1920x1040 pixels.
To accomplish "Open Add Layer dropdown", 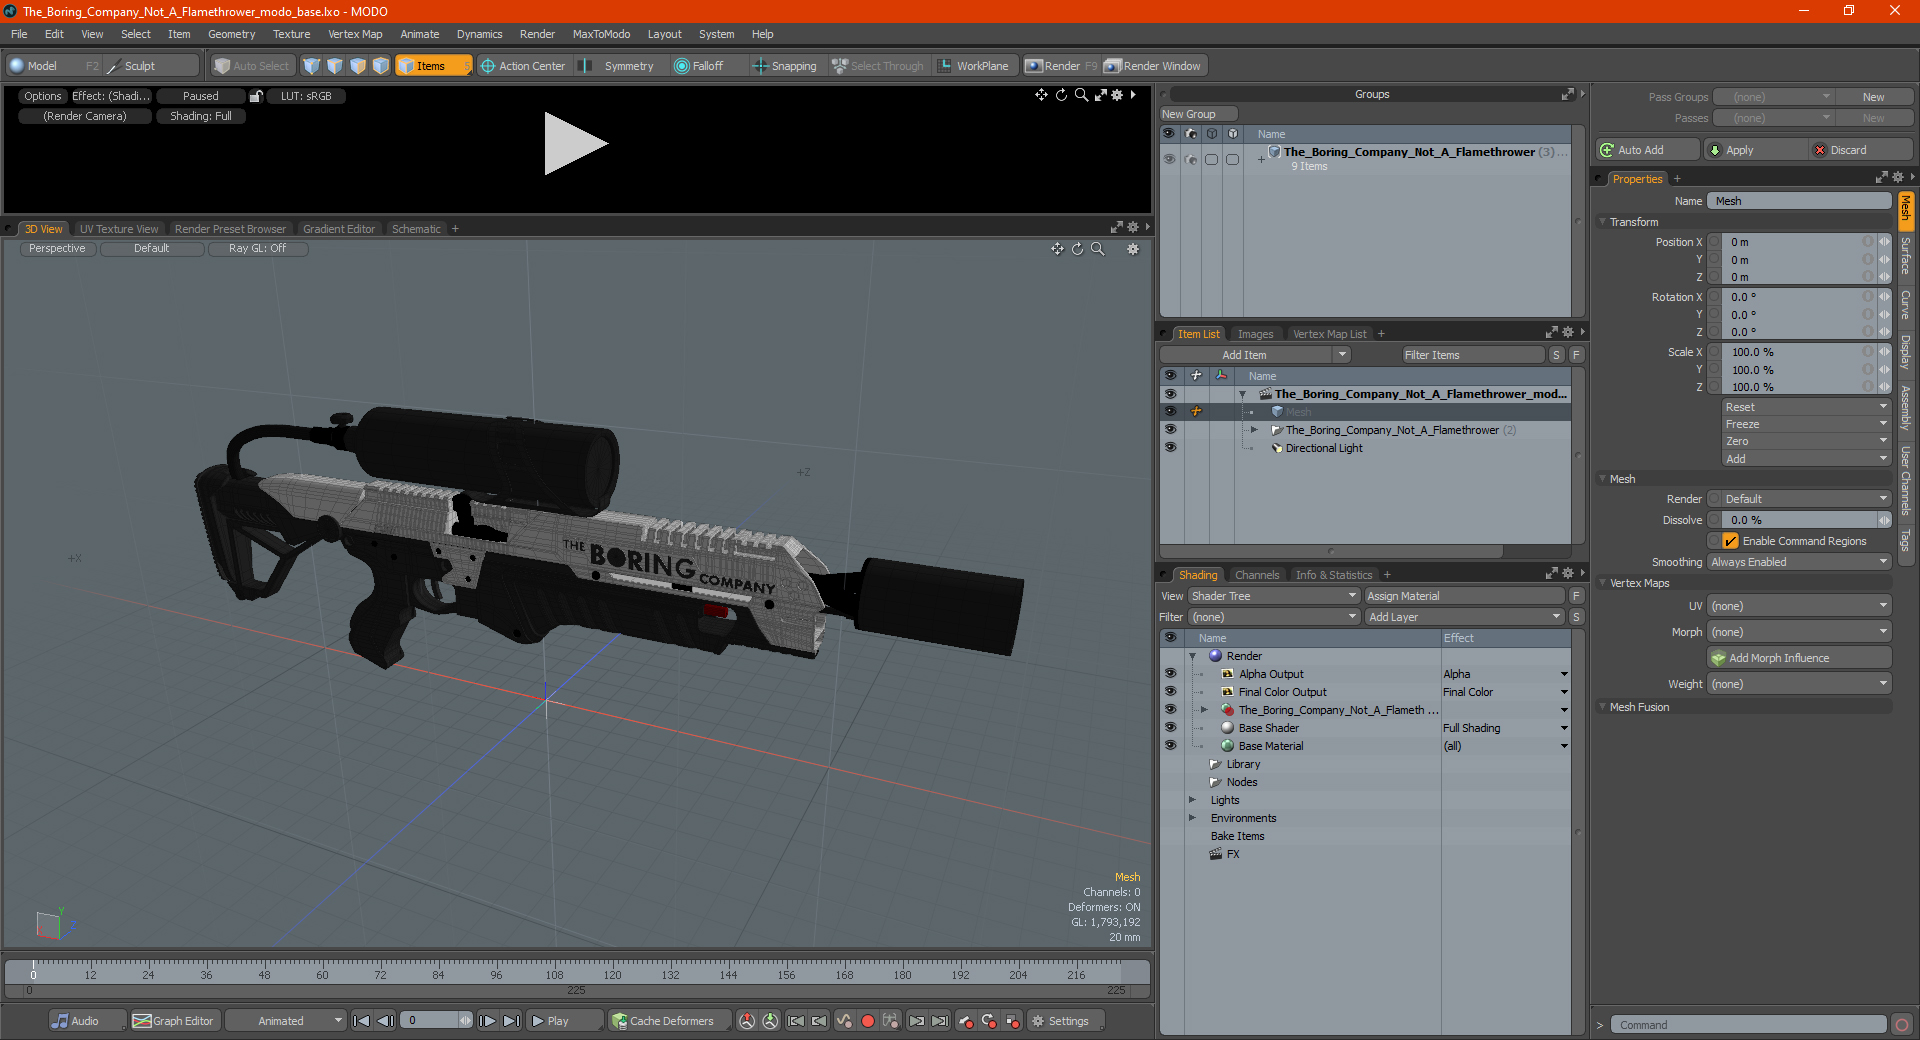I will click(1464, 617).
